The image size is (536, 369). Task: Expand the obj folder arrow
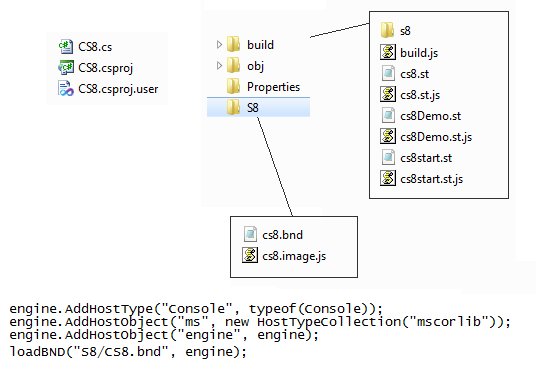[x=219, y=66]
